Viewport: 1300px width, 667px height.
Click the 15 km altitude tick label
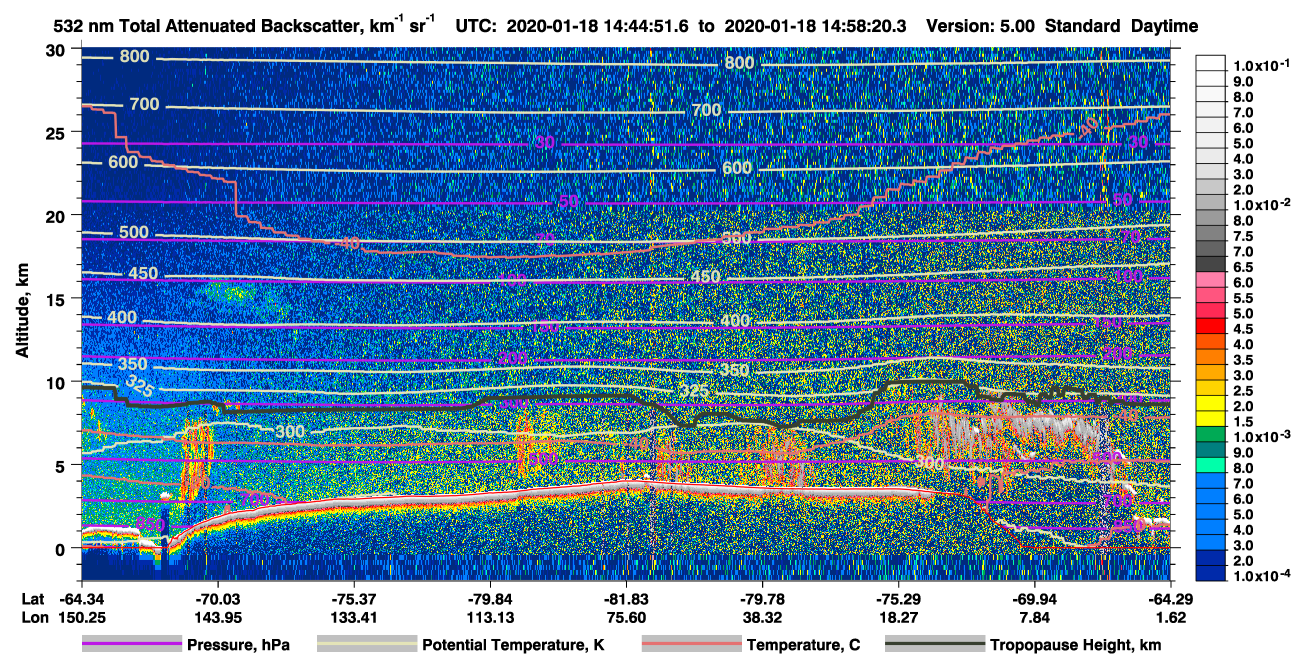point(57,299)
